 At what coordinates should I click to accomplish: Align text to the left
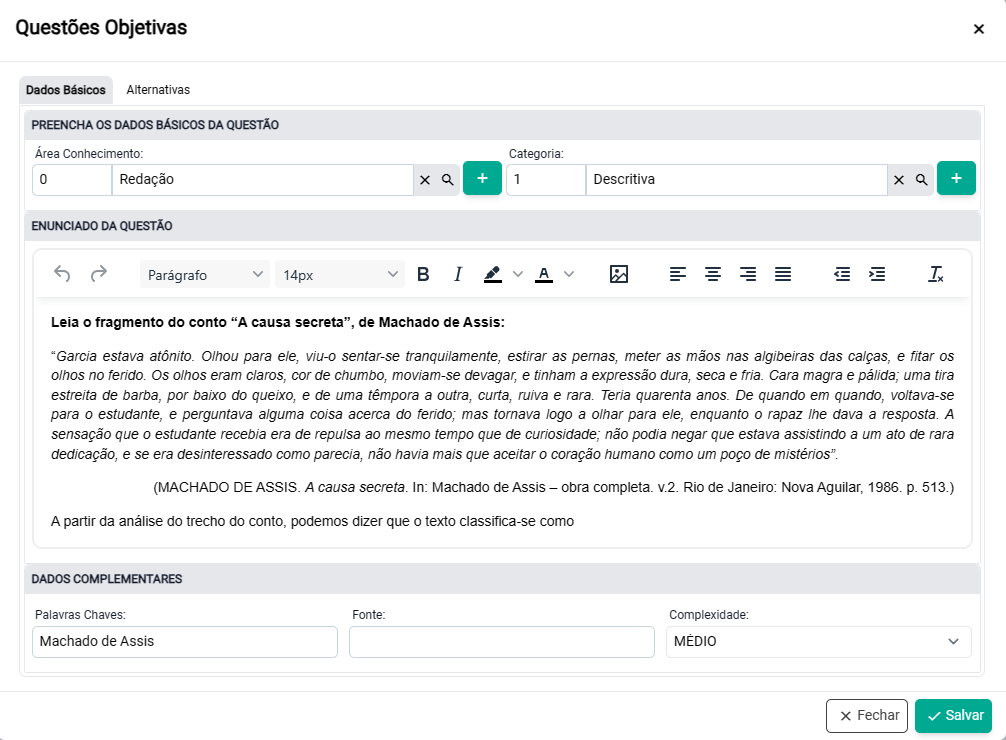click(x=678, y=275)
